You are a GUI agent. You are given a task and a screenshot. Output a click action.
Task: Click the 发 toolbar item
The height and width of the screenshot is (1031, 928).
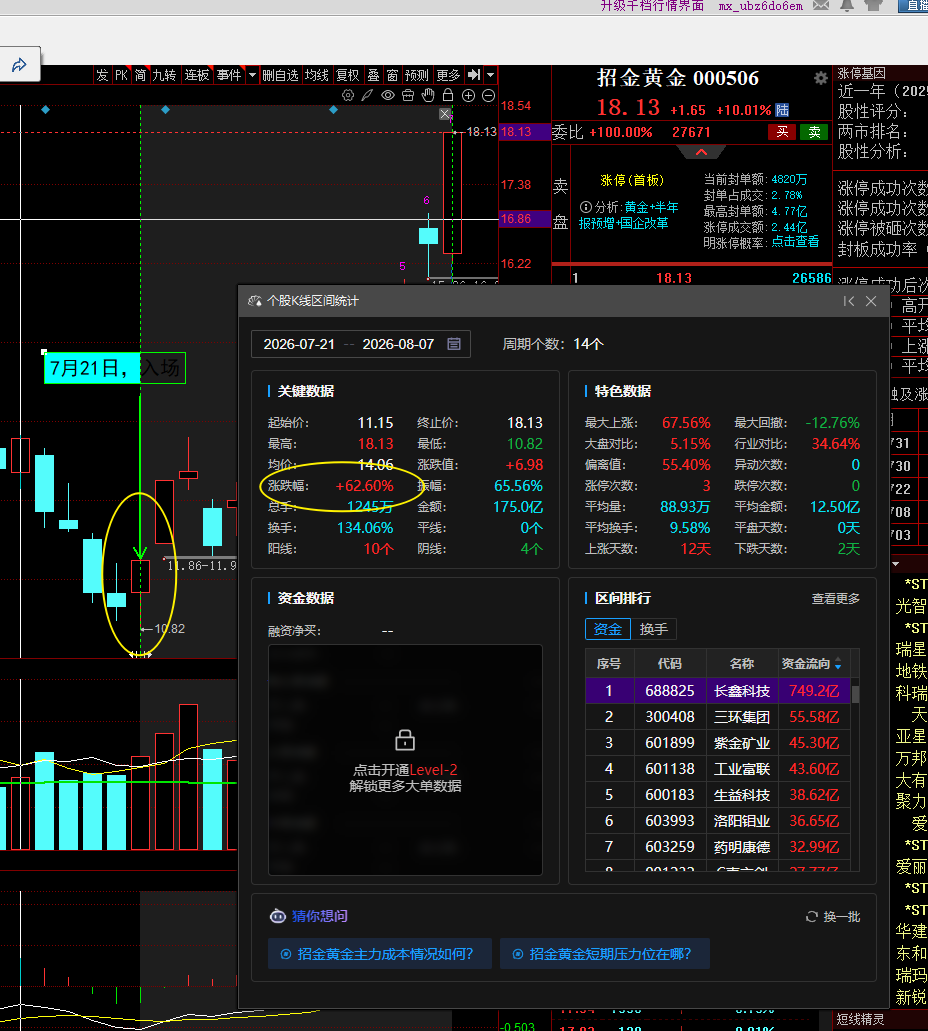tap(102, 75)
